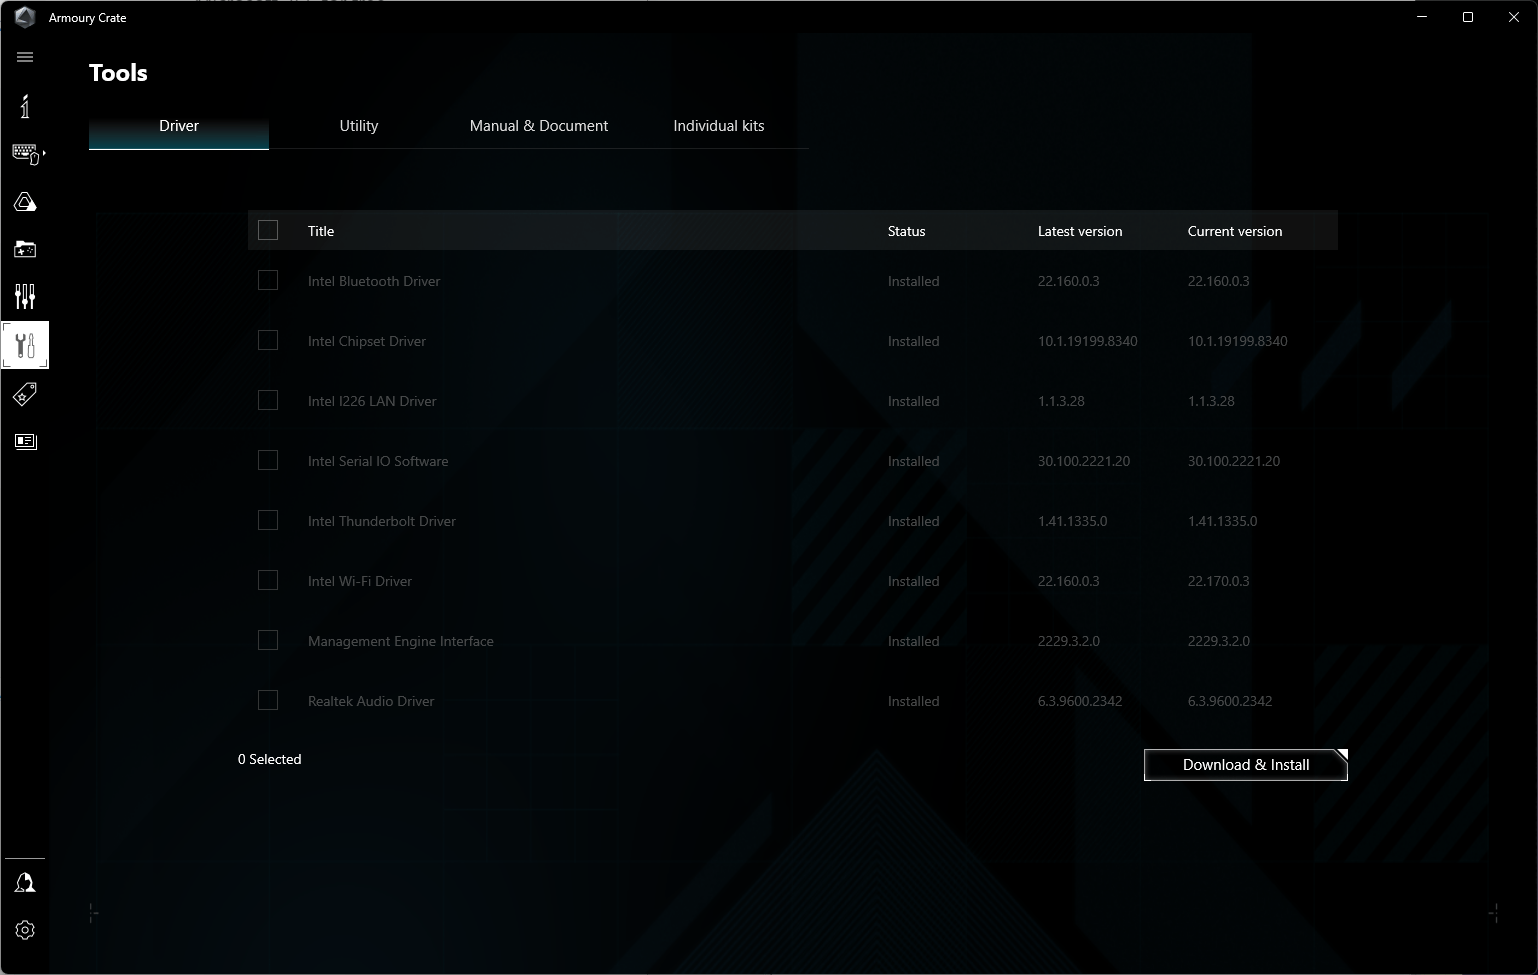Minimize the Armoury Crate window
The image size is (1538, 975).
click(1422, 17)
